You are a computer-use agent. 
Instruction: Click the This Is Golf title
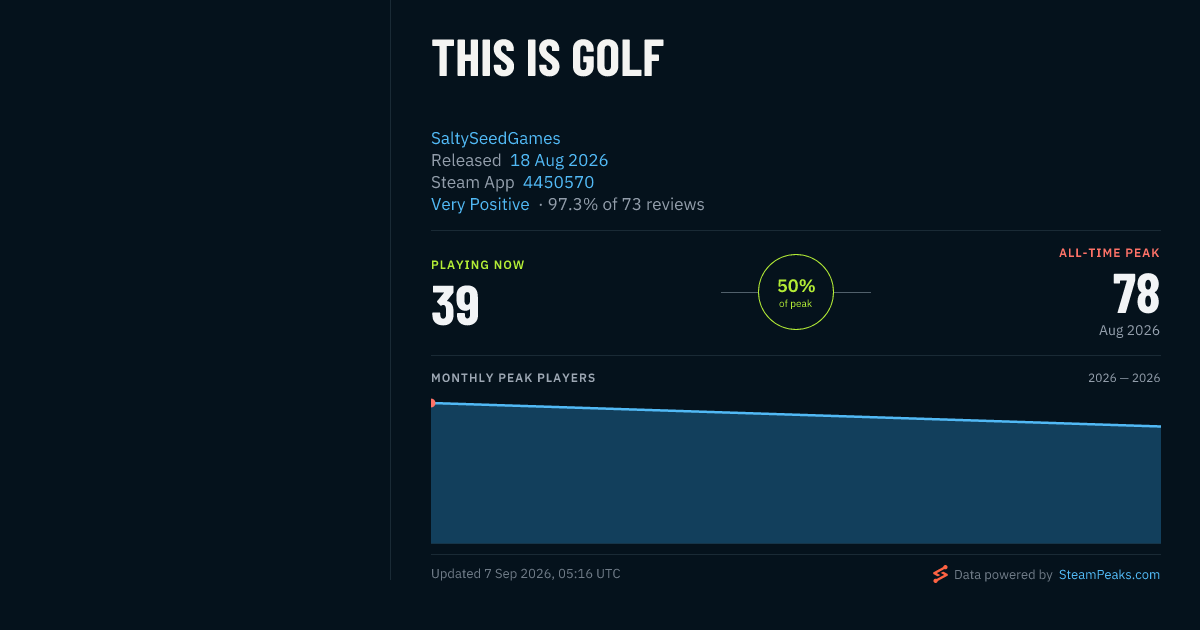(547, 59)
